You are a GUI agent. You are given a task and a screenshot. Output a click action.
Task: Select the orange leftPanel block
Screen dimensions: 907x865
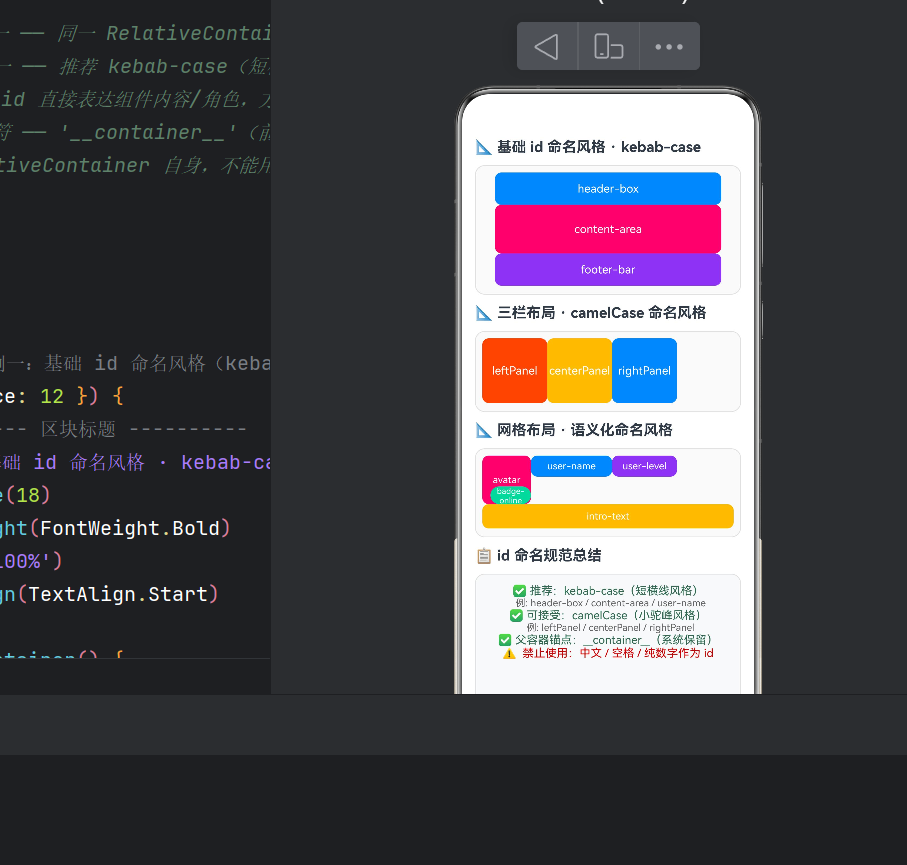(514, 370)
